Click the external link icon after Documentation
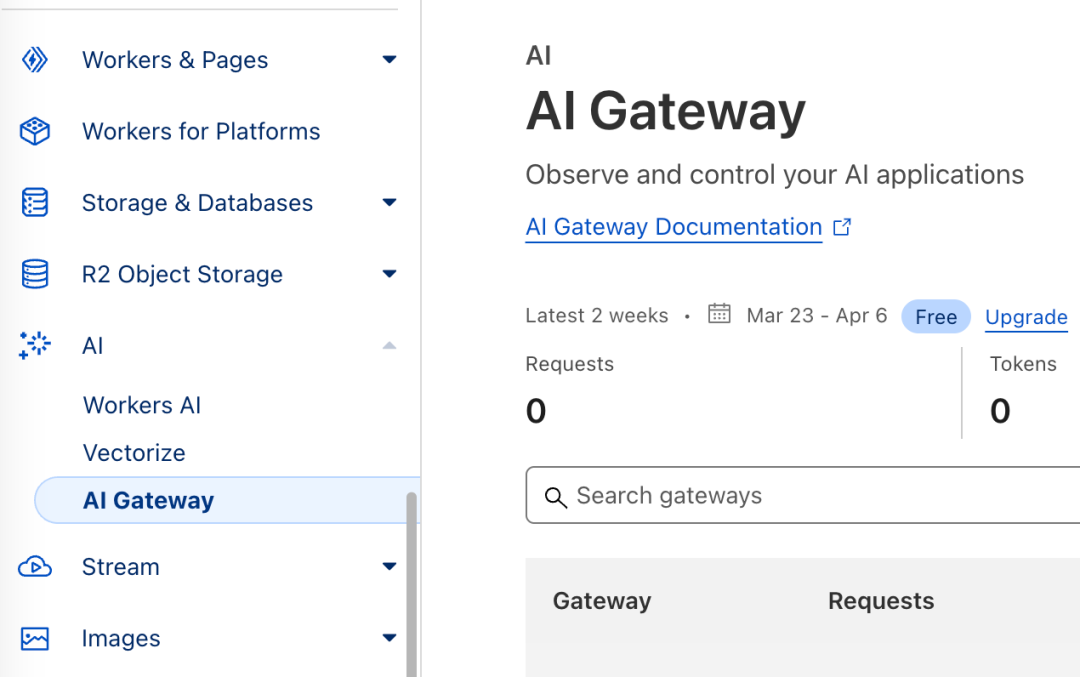 pyautogui.click(x=842, y=227)
